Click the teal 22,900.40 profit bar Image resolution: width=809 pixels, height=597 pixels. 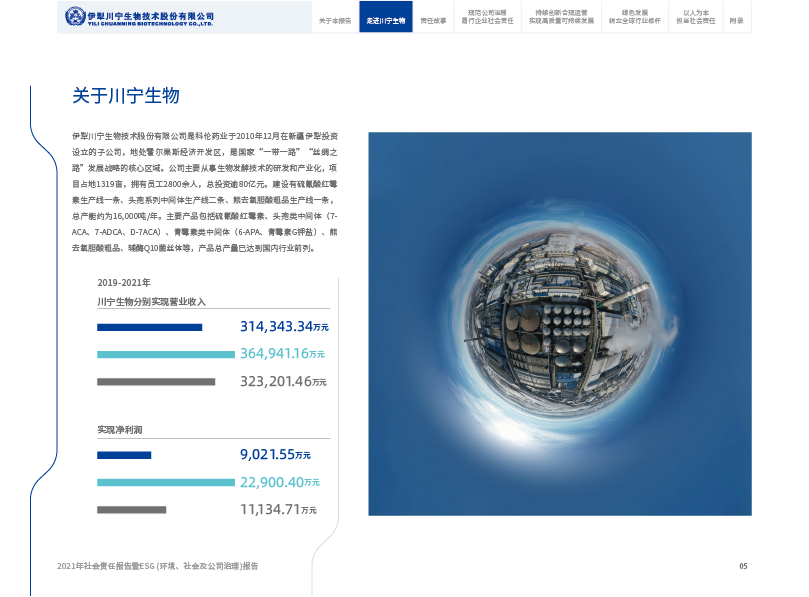165,482
